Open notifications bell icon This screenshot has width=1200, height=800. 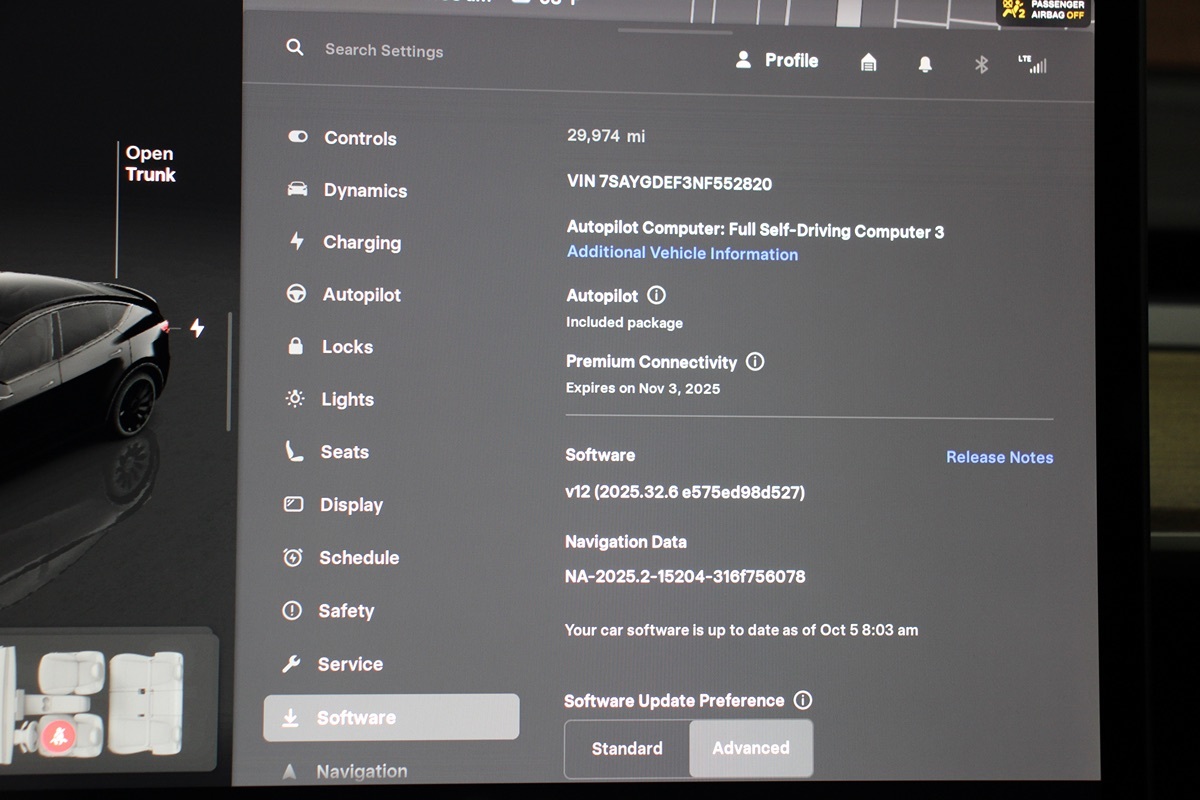[925, 64]
